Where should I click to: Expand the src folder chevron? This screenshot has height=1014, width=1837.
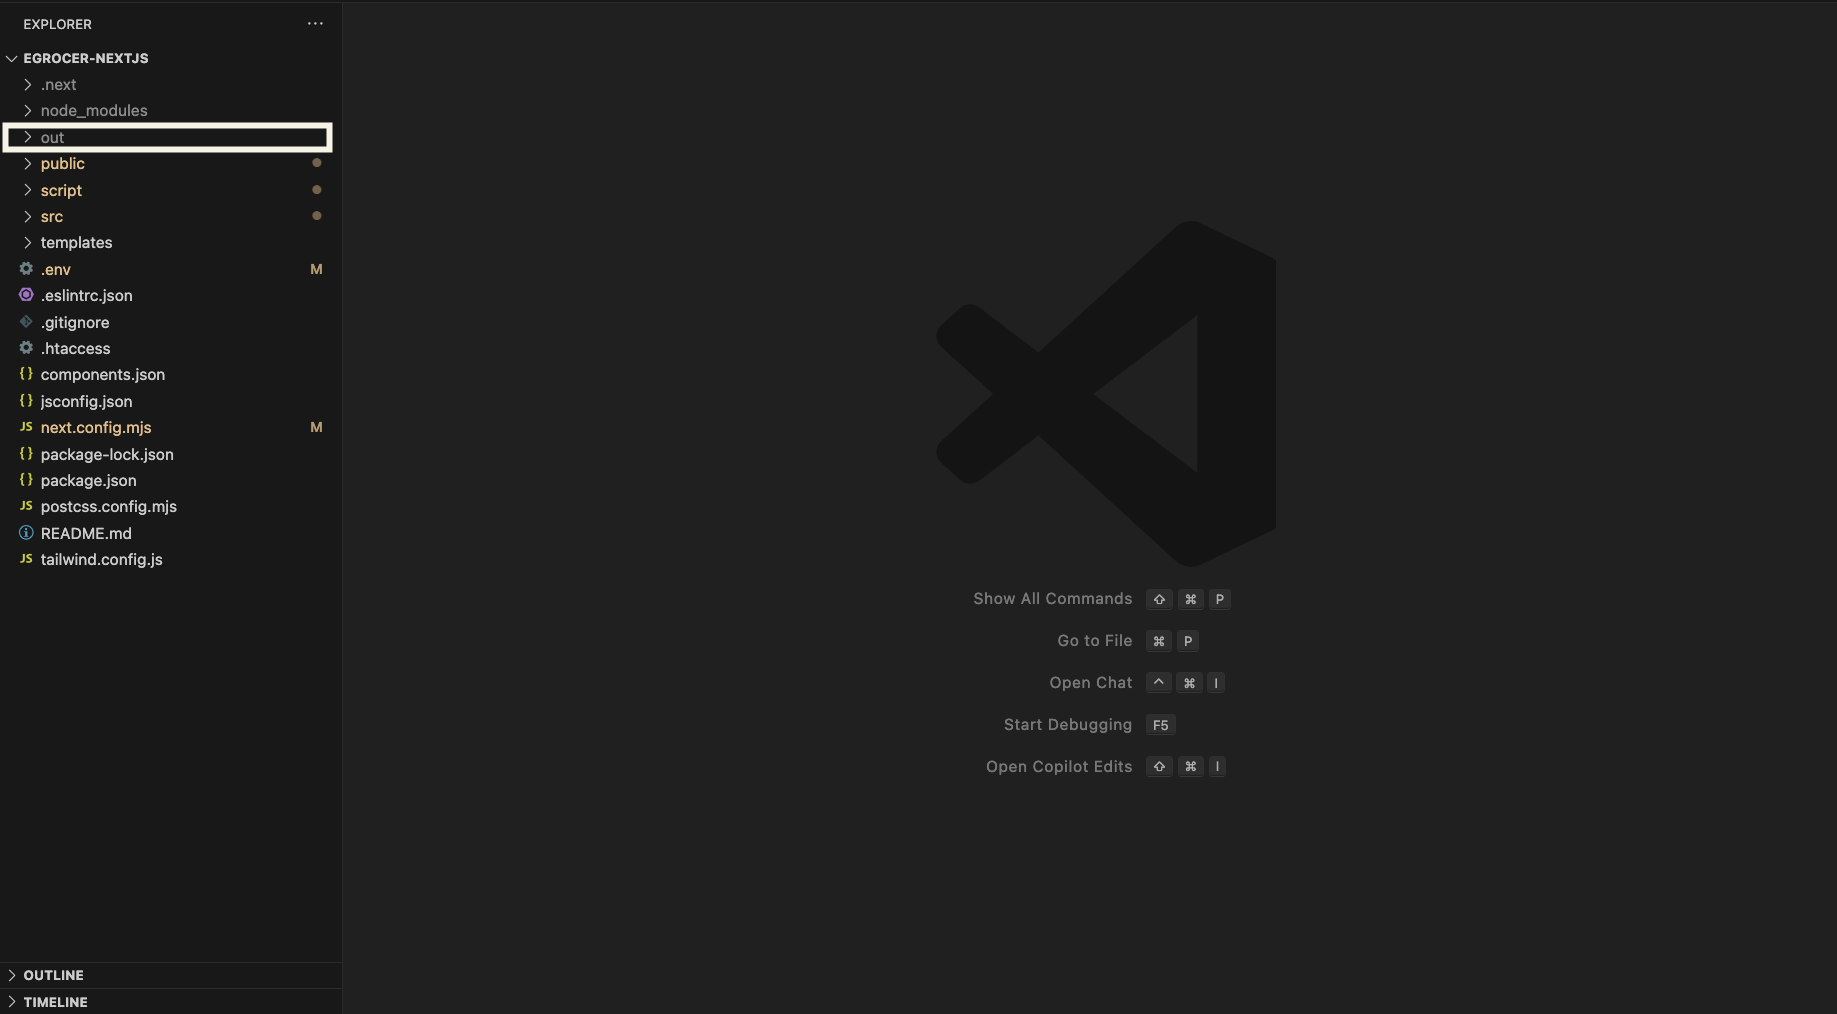[x=28, y=216]
